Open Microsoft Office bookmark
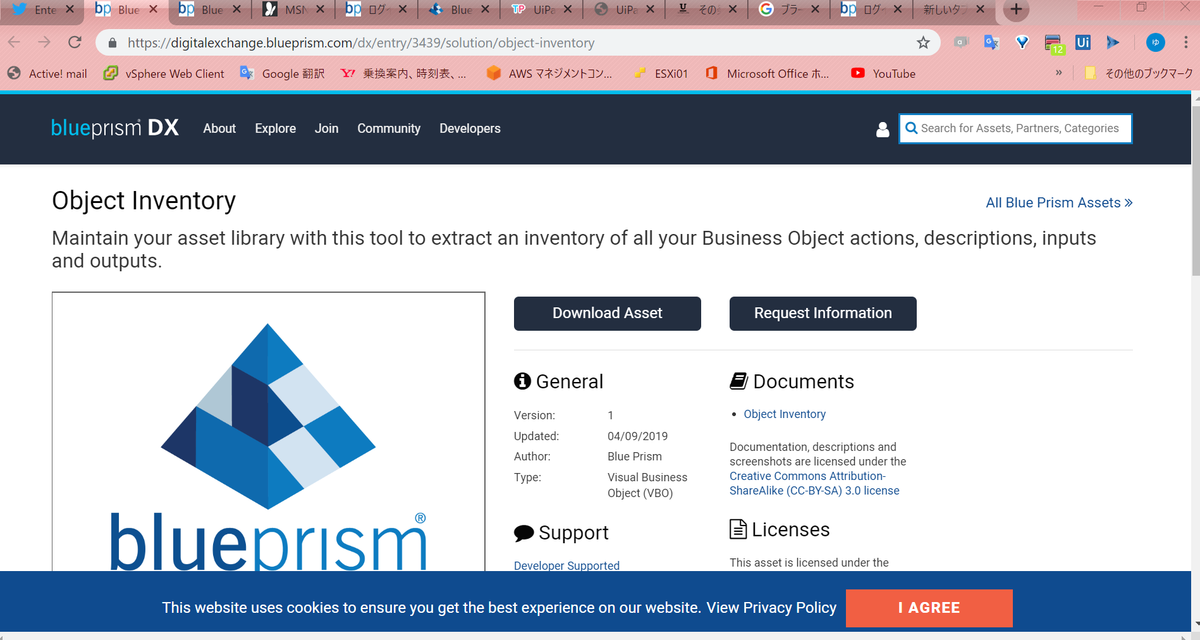1200x640 pixels. coord(767,73)
